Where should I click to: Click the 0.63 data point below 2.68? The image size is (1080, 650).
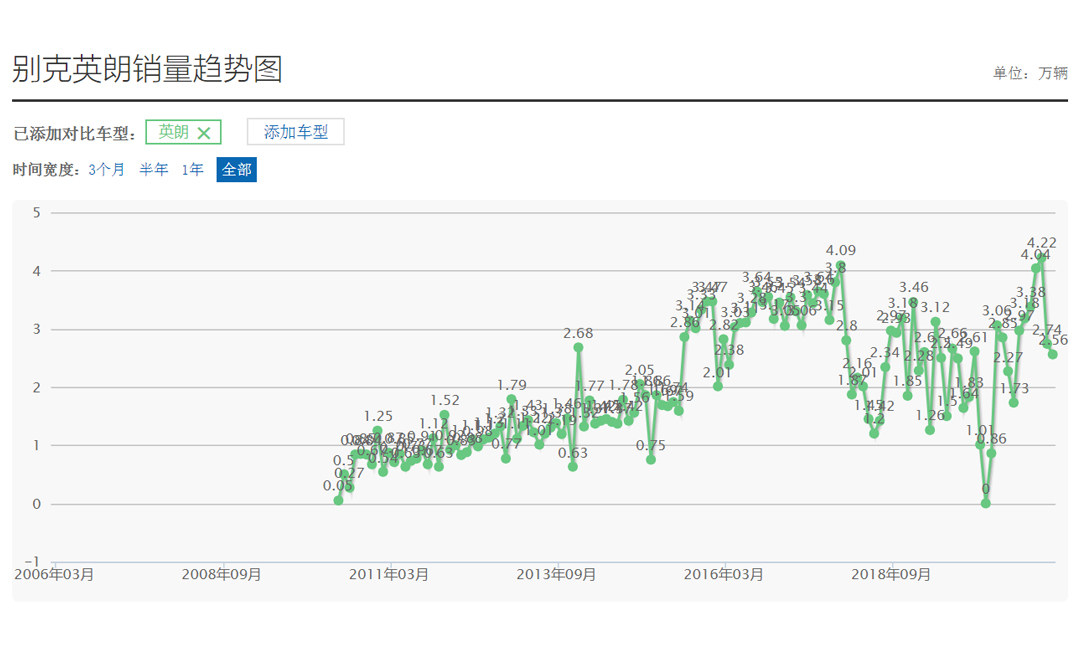tap(573, 466)
